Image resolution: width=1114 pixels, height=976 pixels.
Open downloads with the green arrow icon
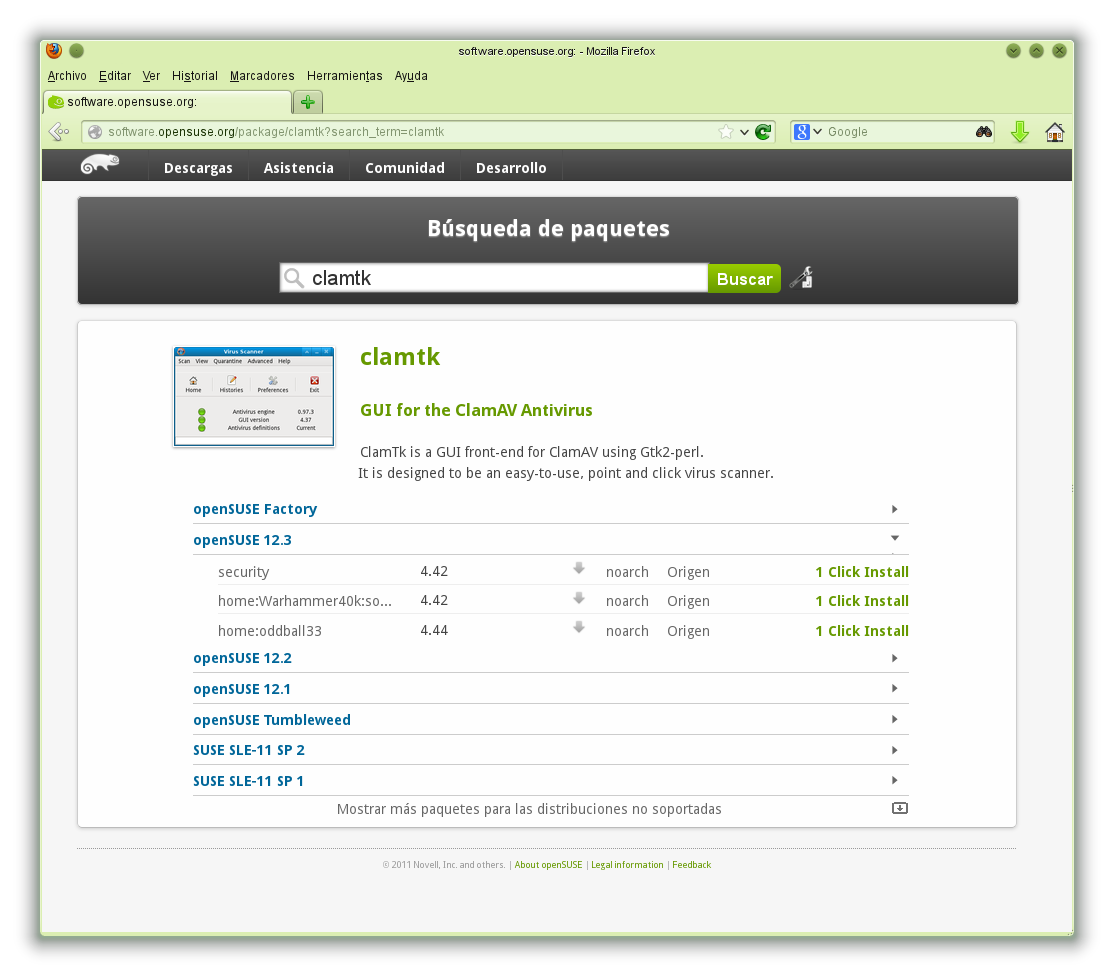click(1020, 131)
